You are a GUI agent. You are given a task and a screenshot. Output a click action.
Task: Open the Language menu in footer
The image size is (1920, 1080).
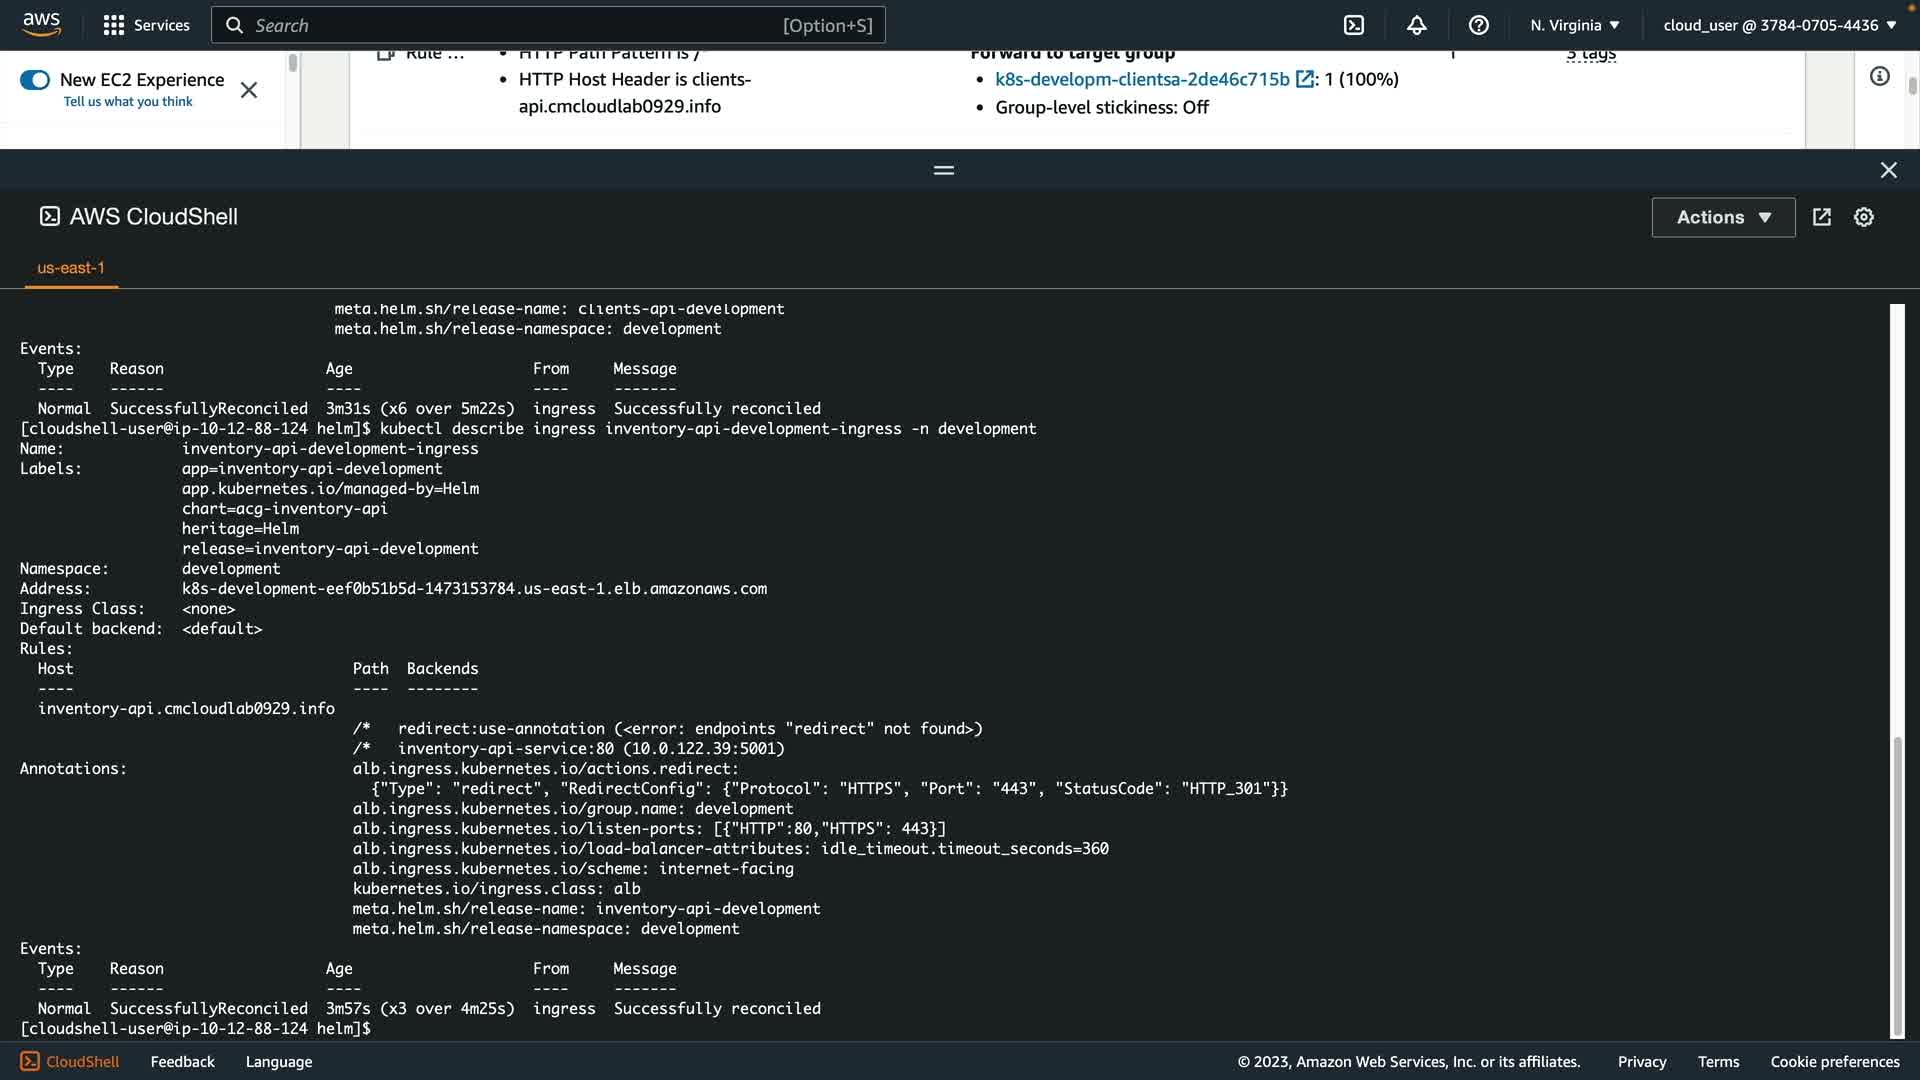coord(278,1061)
